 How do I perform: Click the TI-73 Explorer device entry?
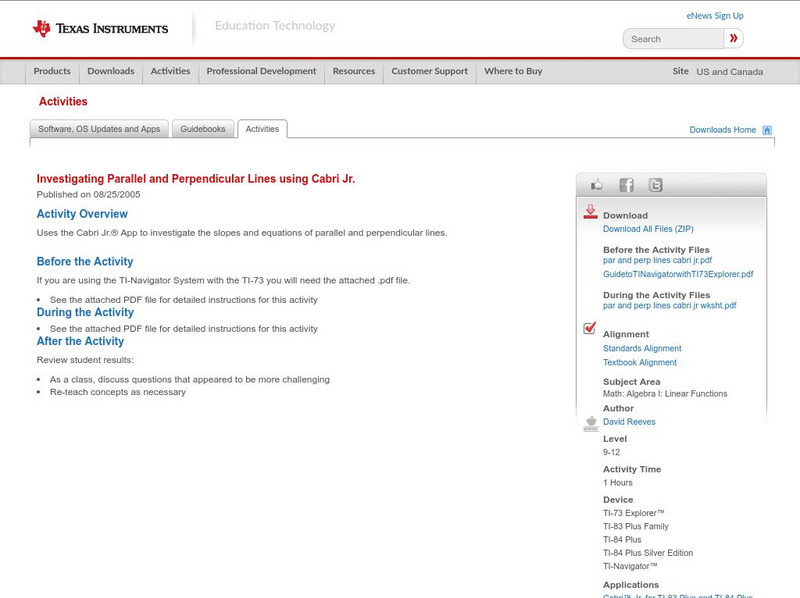click(634, 513)
